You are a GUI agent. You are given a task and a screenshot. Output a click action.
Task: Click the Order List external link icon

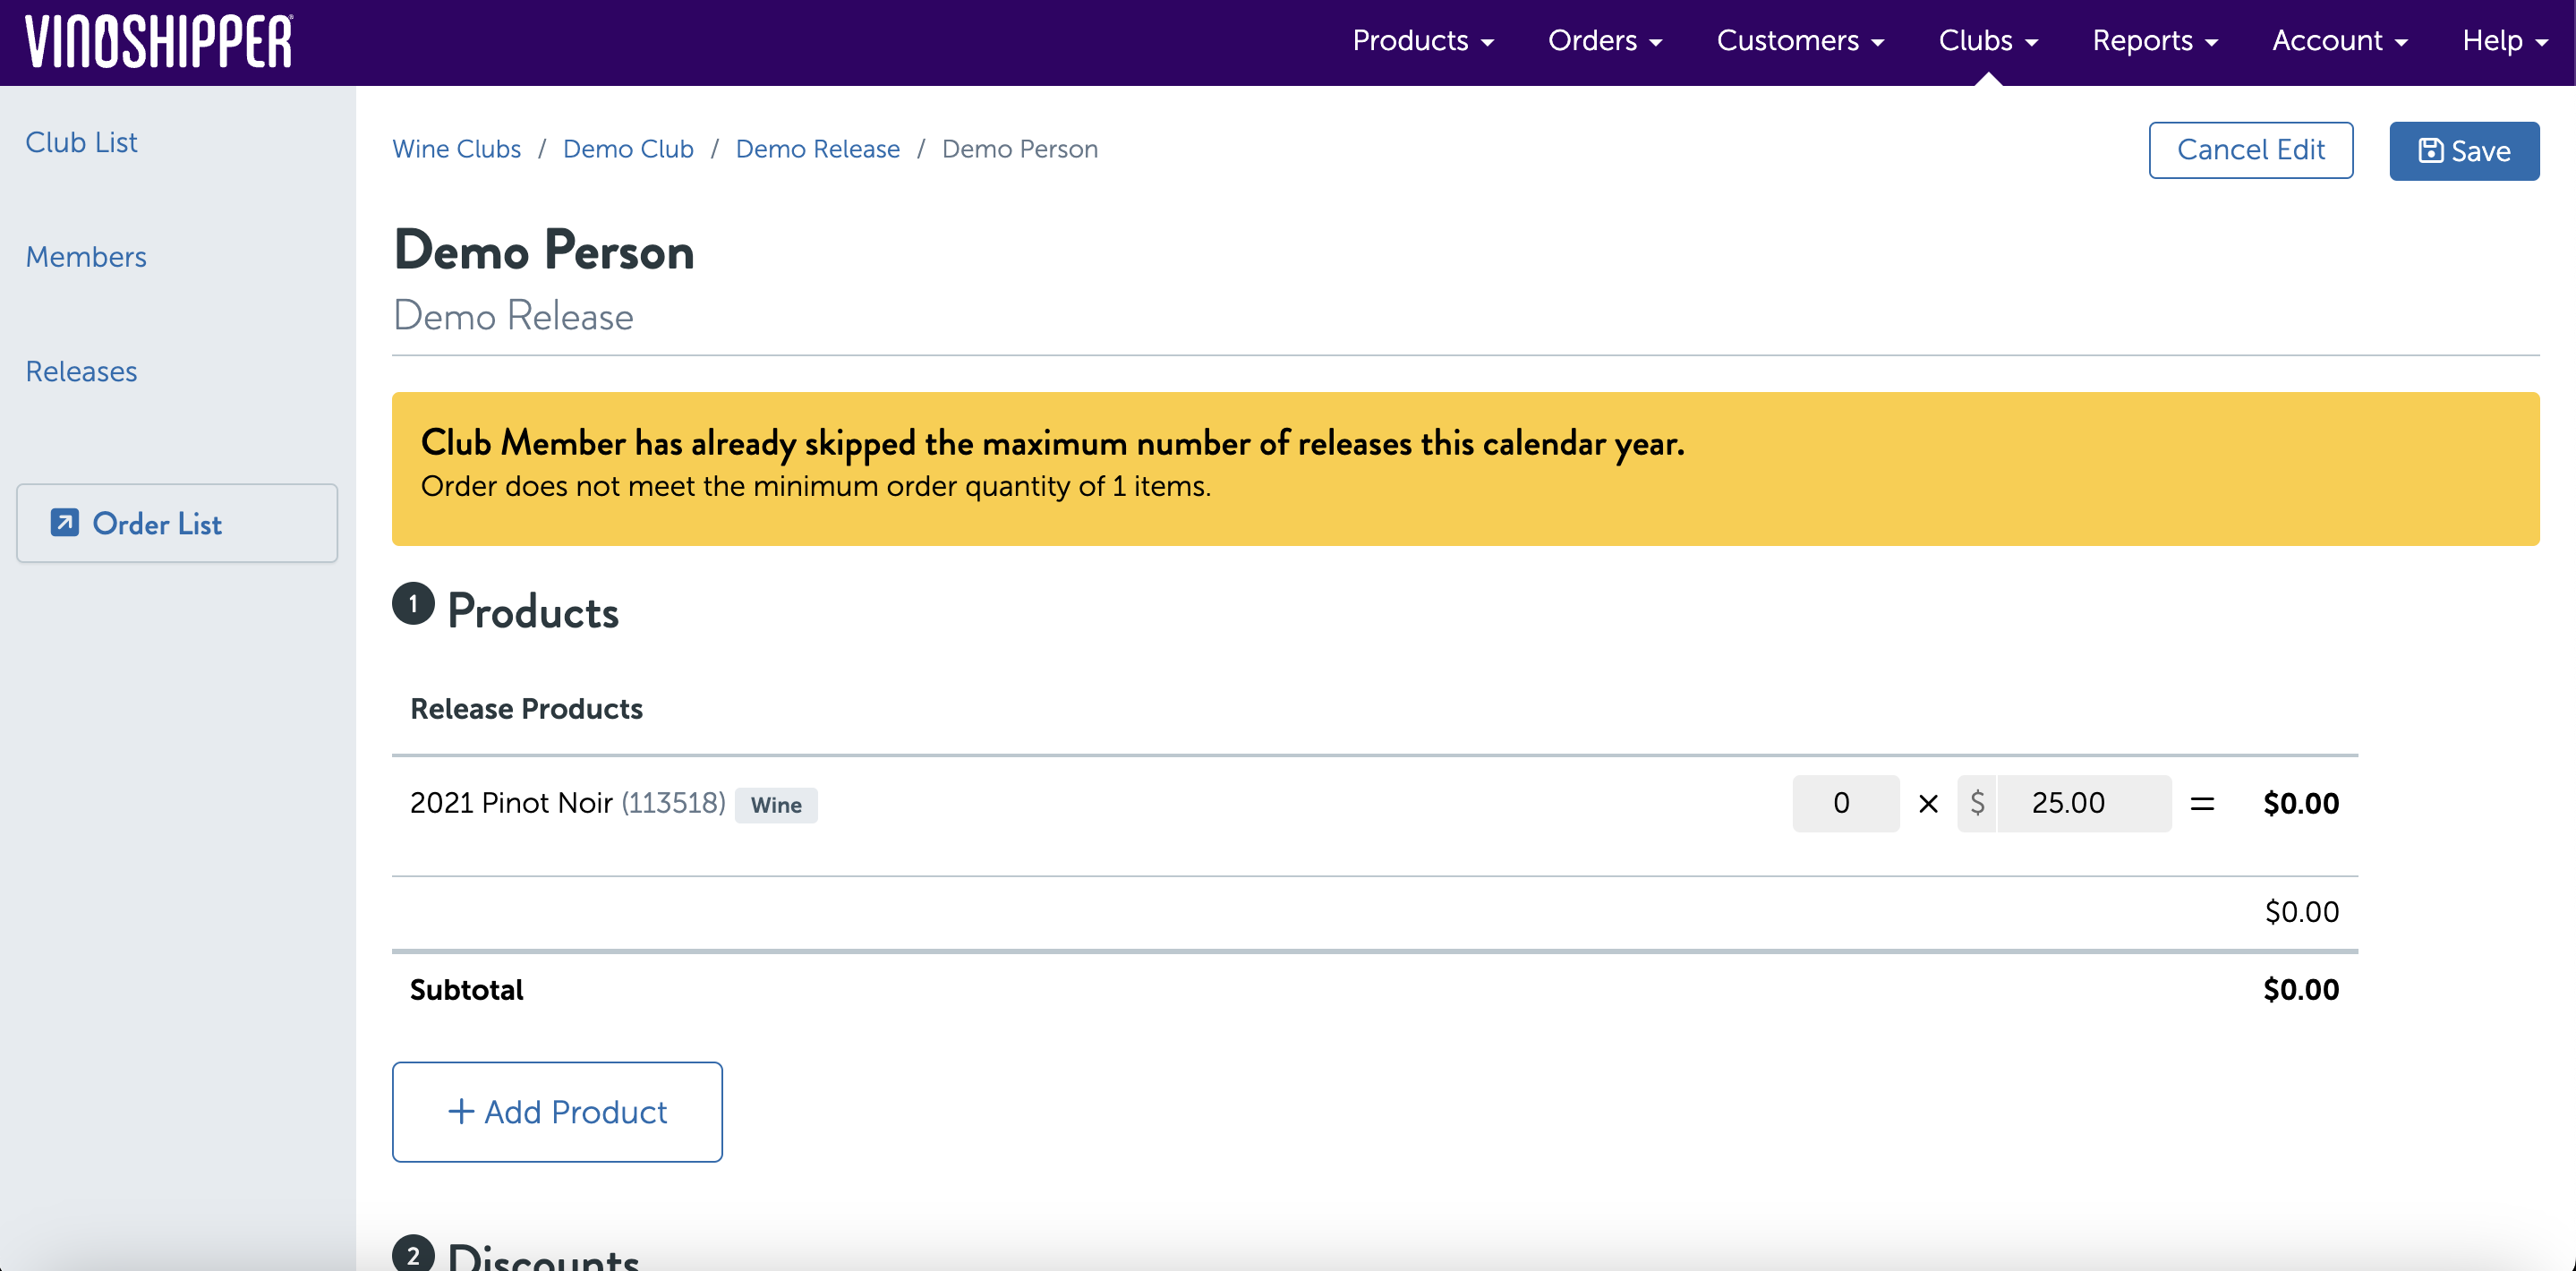65,523
